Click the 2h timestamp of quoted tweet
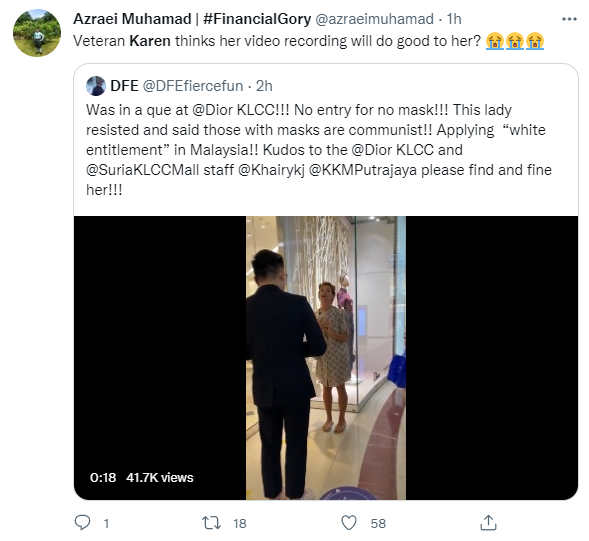This screenshot has width=589, height=541. [264, 86]
